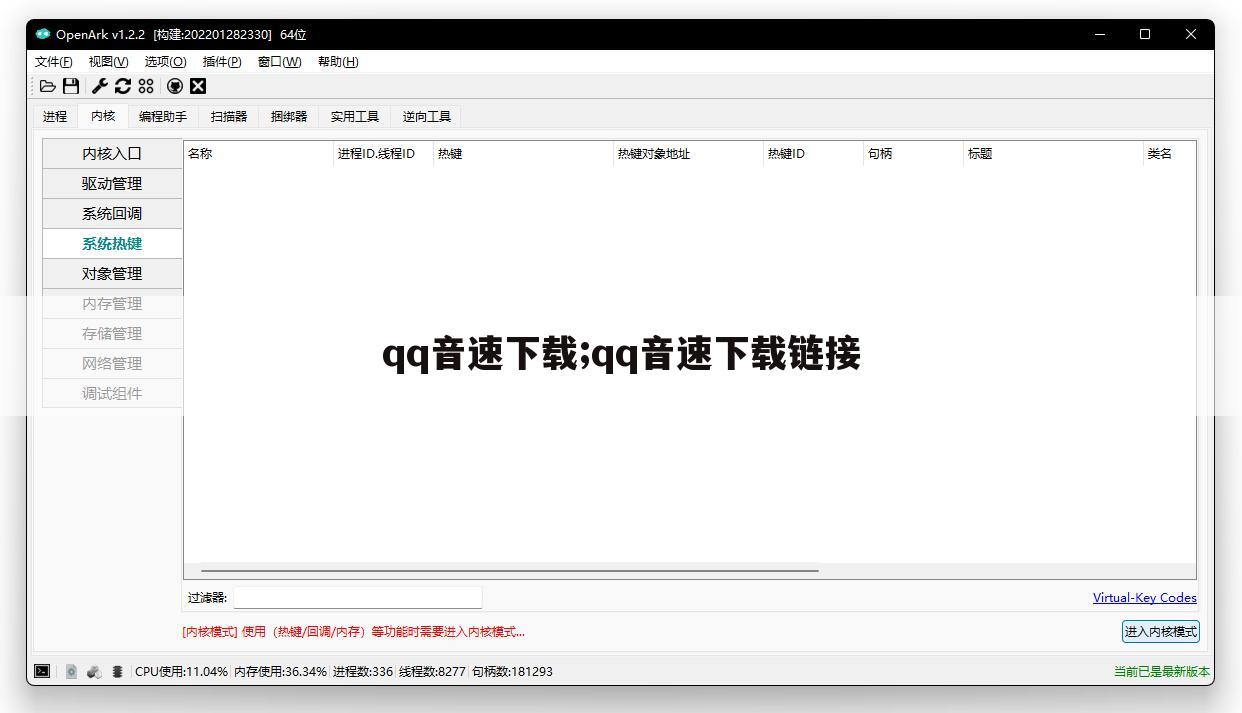Click the OpenArk logo in title bar

click(42, 34)
